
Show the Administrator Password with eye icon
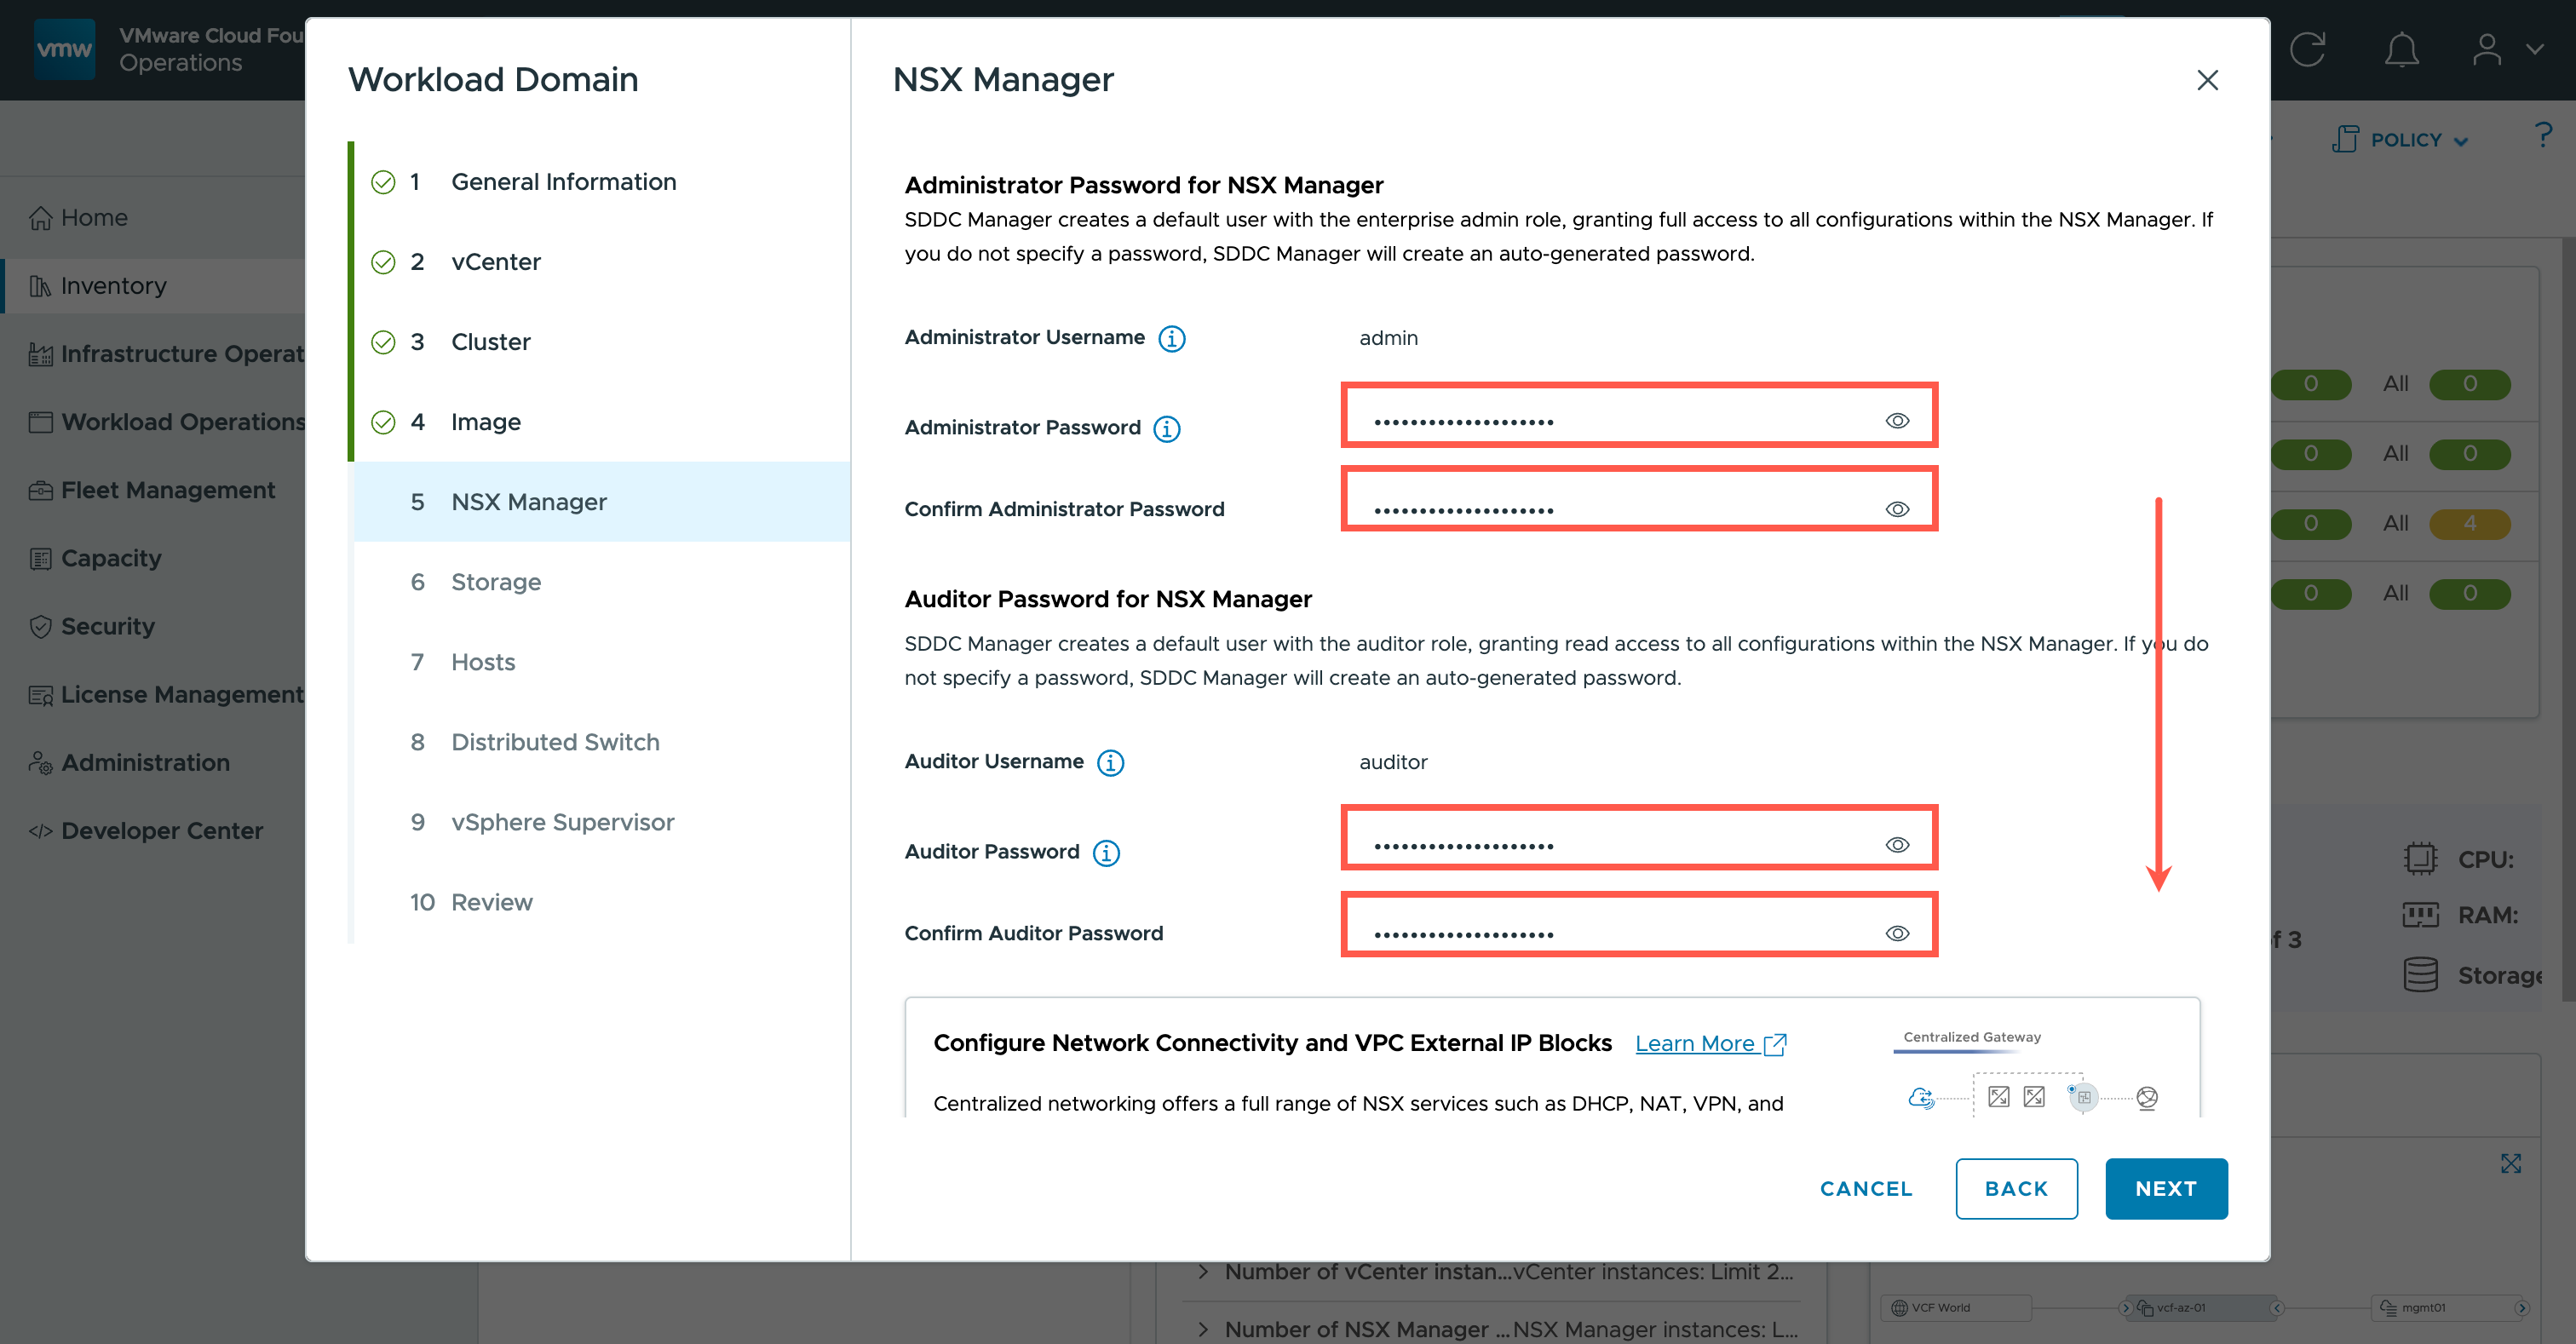pyautogui.click(x=1897, y=420)
